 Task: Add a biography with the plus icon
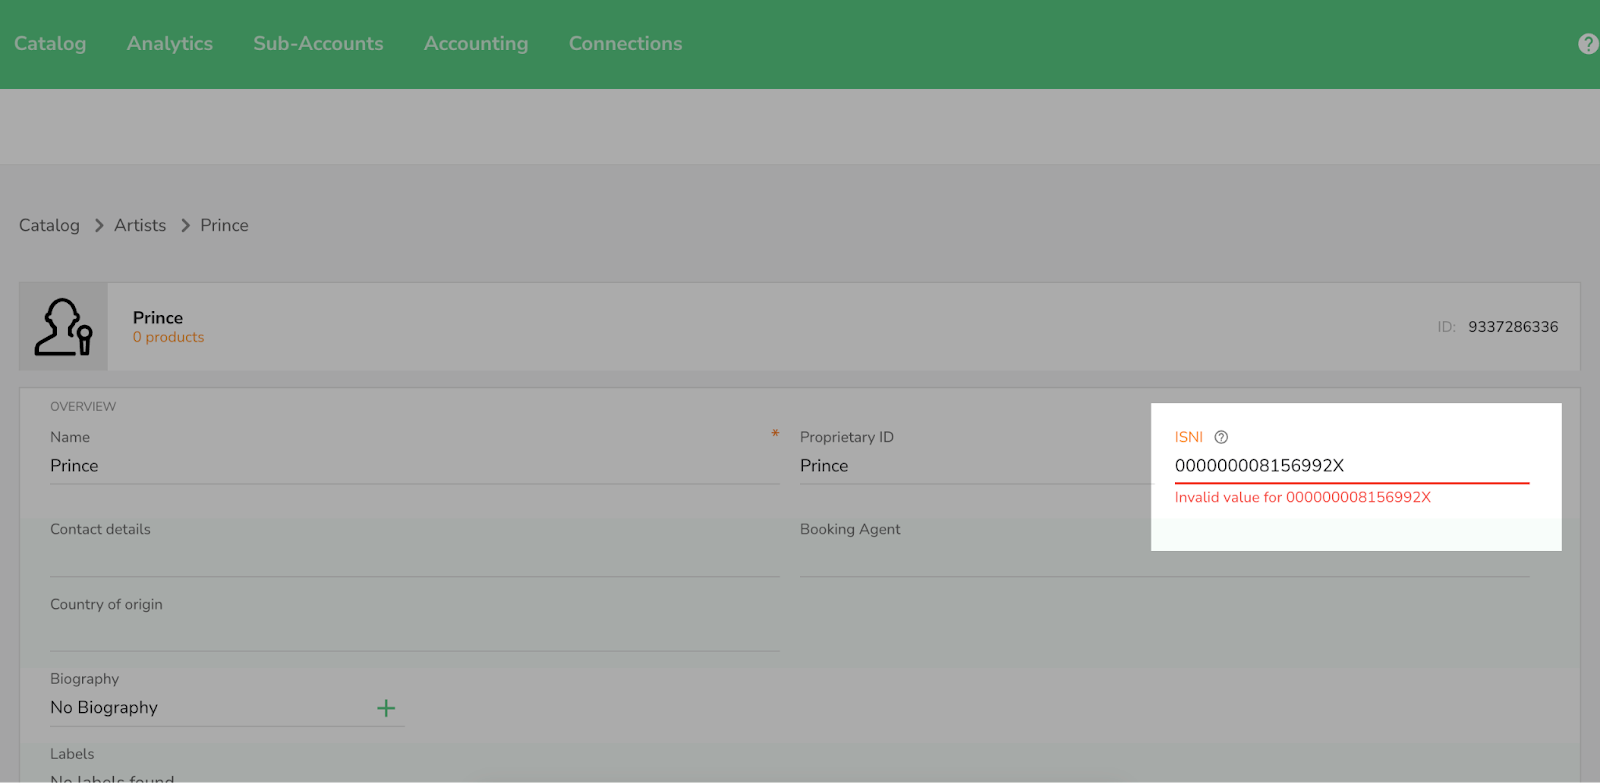coord(386,708)
